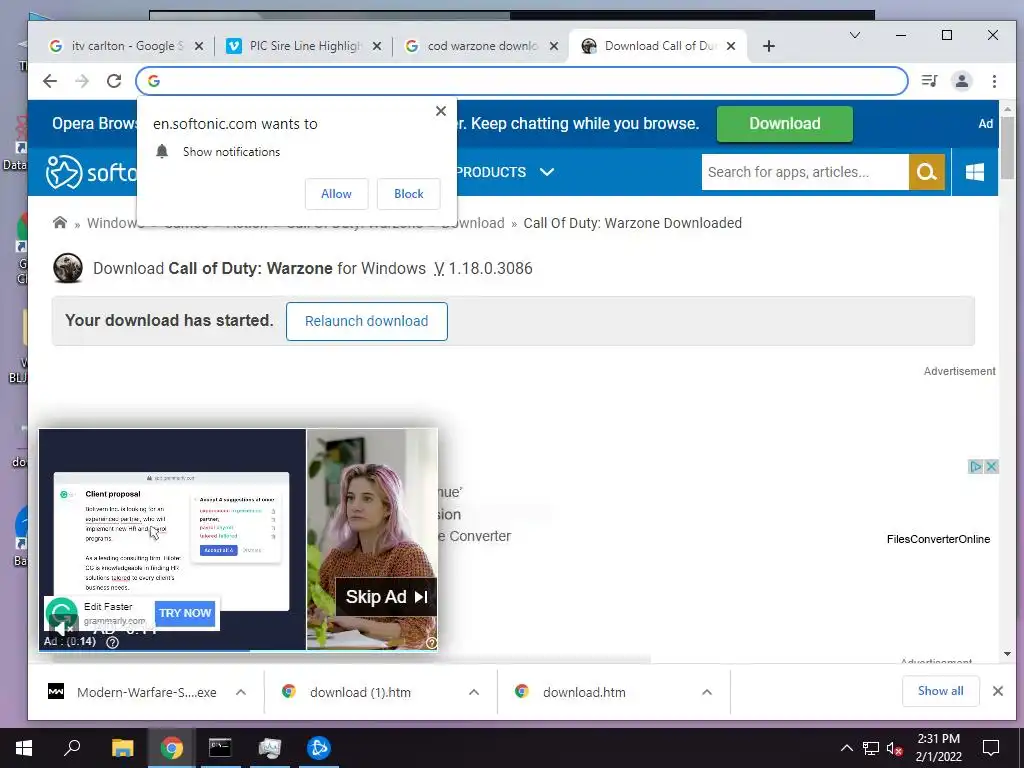The height and width of the screenshot is (768, 1024).
Task: Open the notification center
Action: point(991,748)
